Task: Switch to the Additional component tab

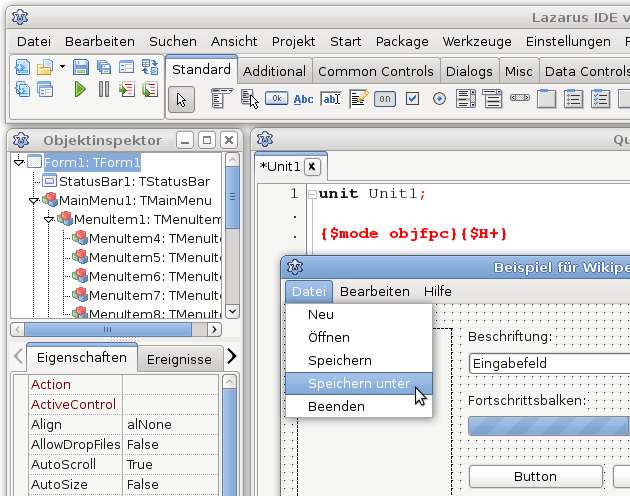Action: [x=274, y=72]
